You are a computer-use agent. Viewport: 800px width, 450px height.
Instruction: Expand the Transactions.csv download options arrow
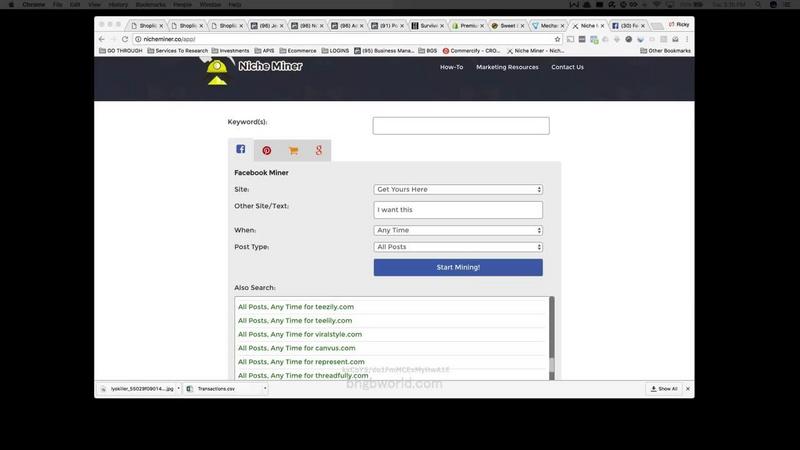pyautogui.click(x=265, y=389)
